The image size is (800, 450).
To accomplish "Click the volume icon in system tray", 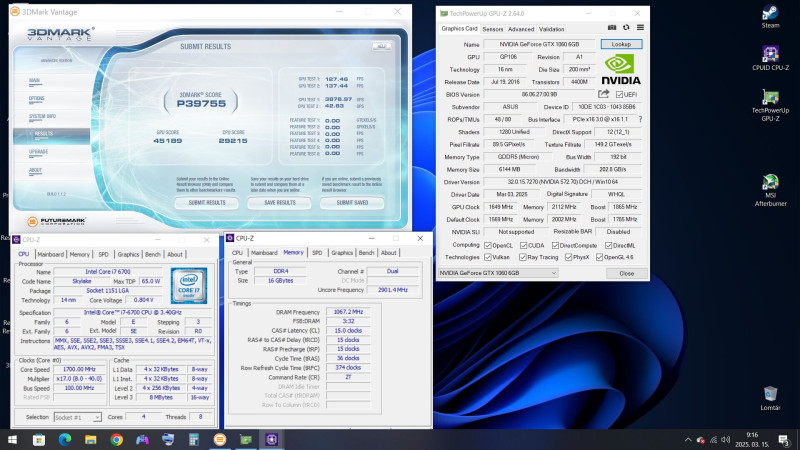I will [x=726, y=440].
